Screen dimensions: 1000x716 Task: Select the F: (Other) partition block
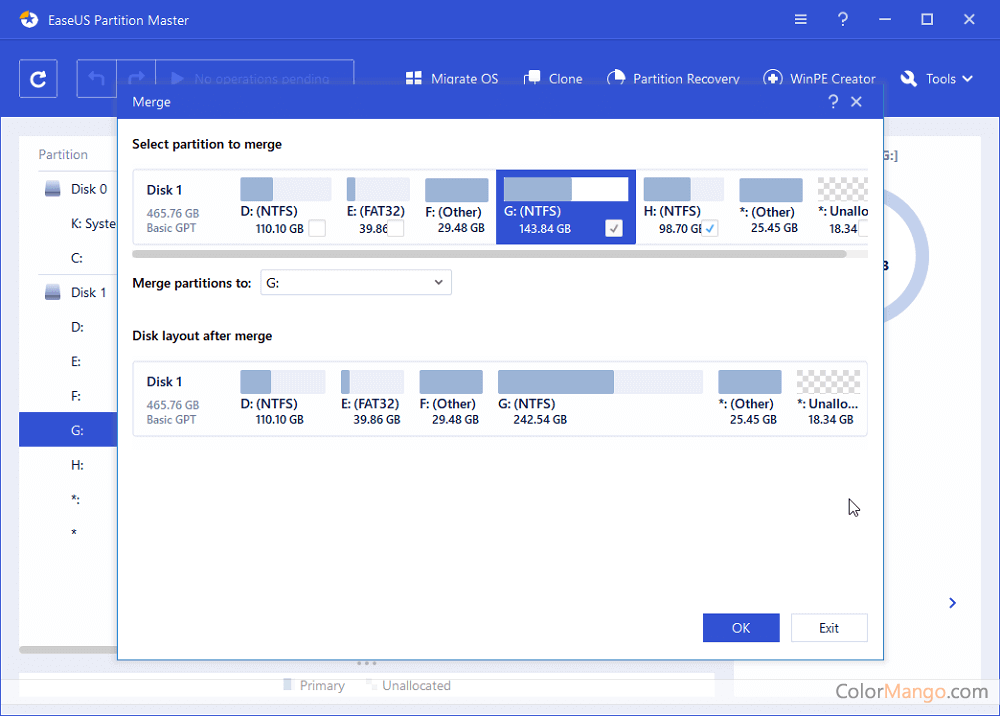(x=457, y=207)
